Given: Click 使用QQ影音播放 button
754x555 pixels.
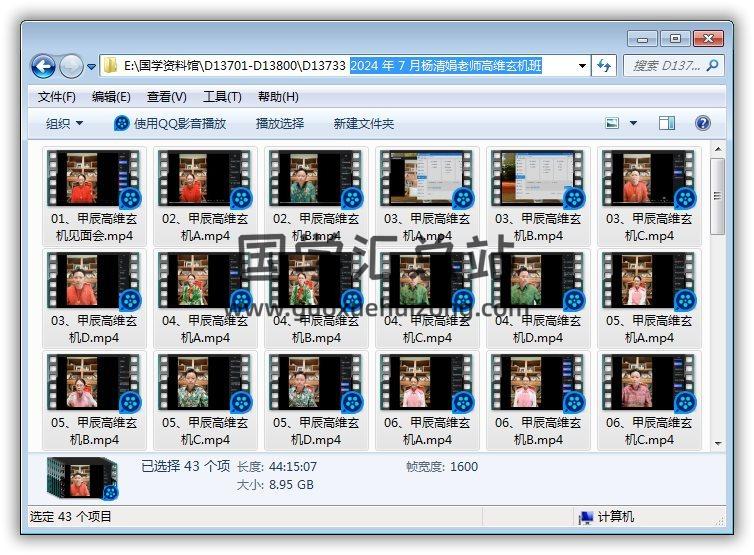Looking at the screenshot, I should (170, 124).
